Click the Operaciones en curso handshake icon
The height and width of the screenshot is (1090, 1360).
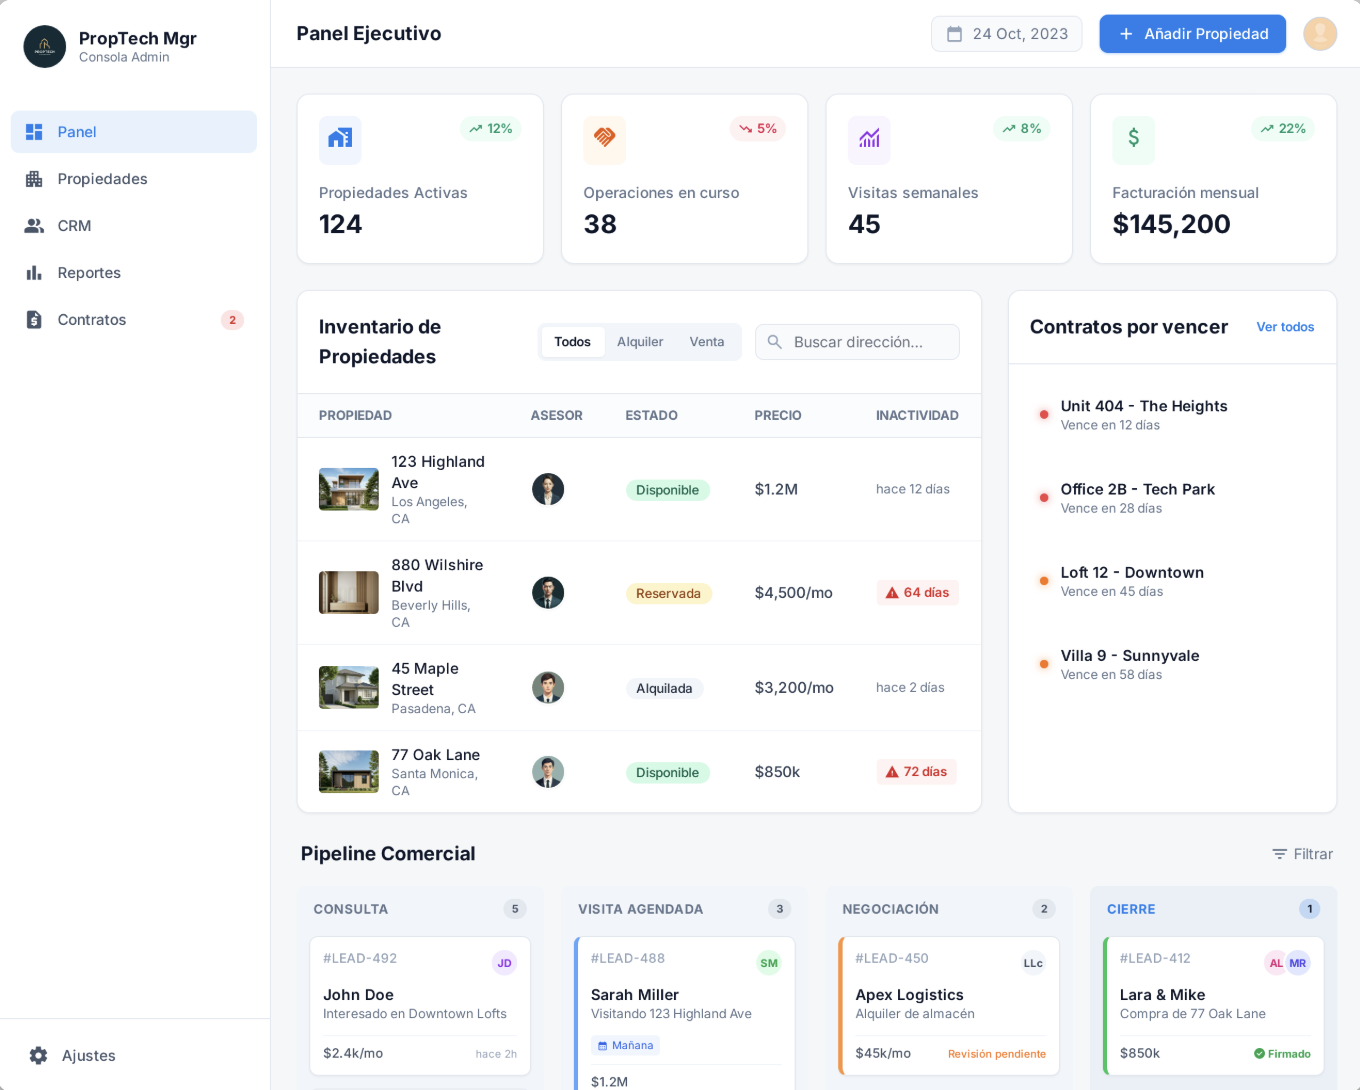click(x=604, y=139)
